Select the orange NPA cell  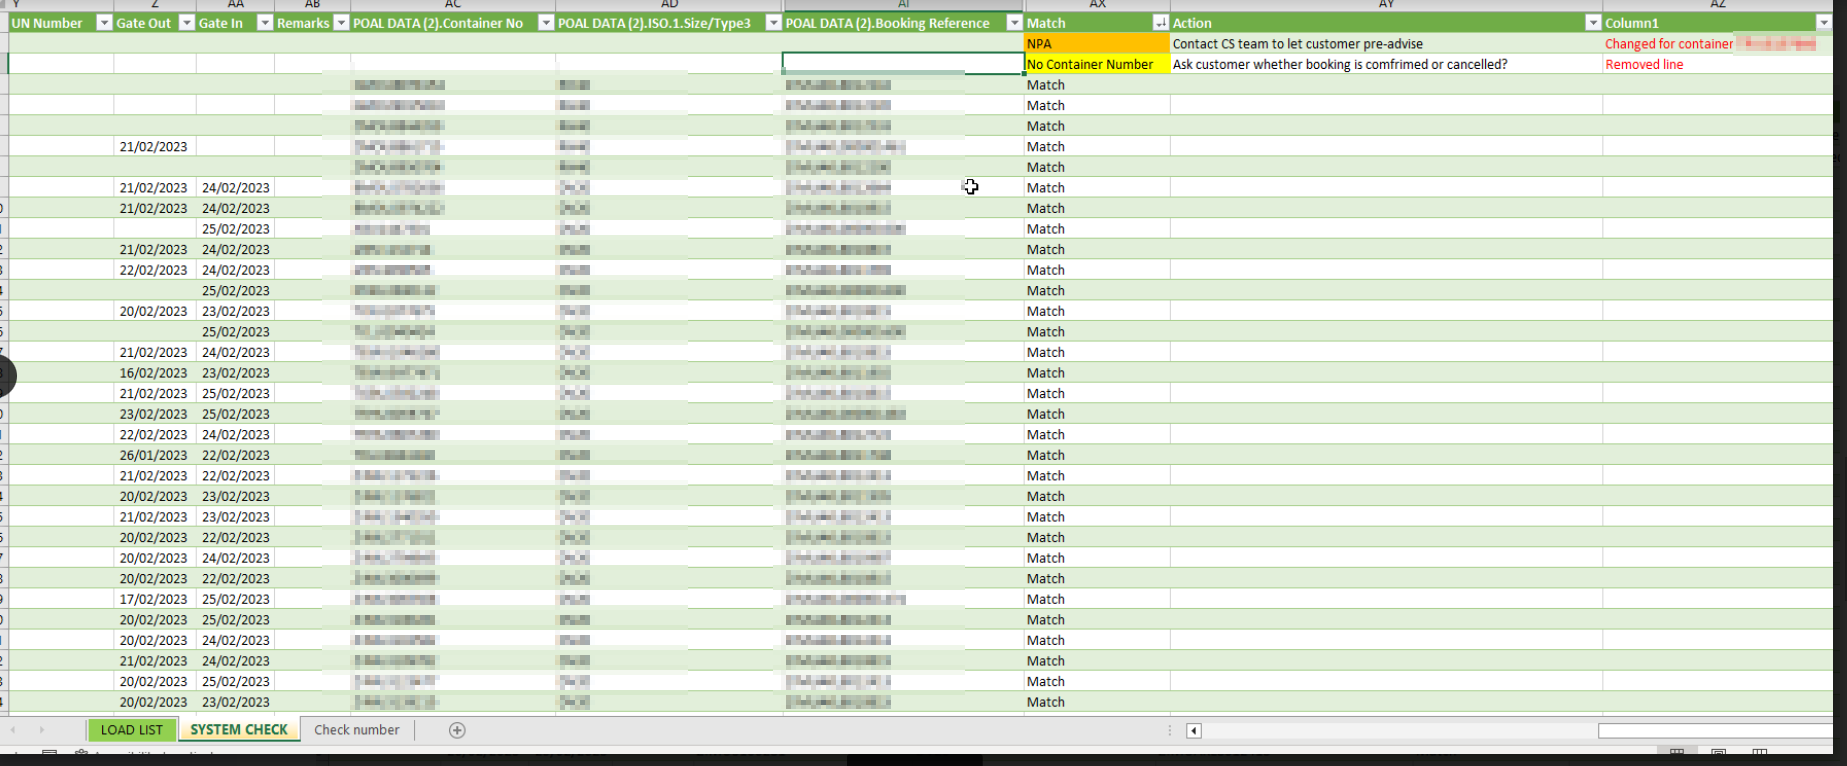pyautogui.click(x=1097, y=44)
